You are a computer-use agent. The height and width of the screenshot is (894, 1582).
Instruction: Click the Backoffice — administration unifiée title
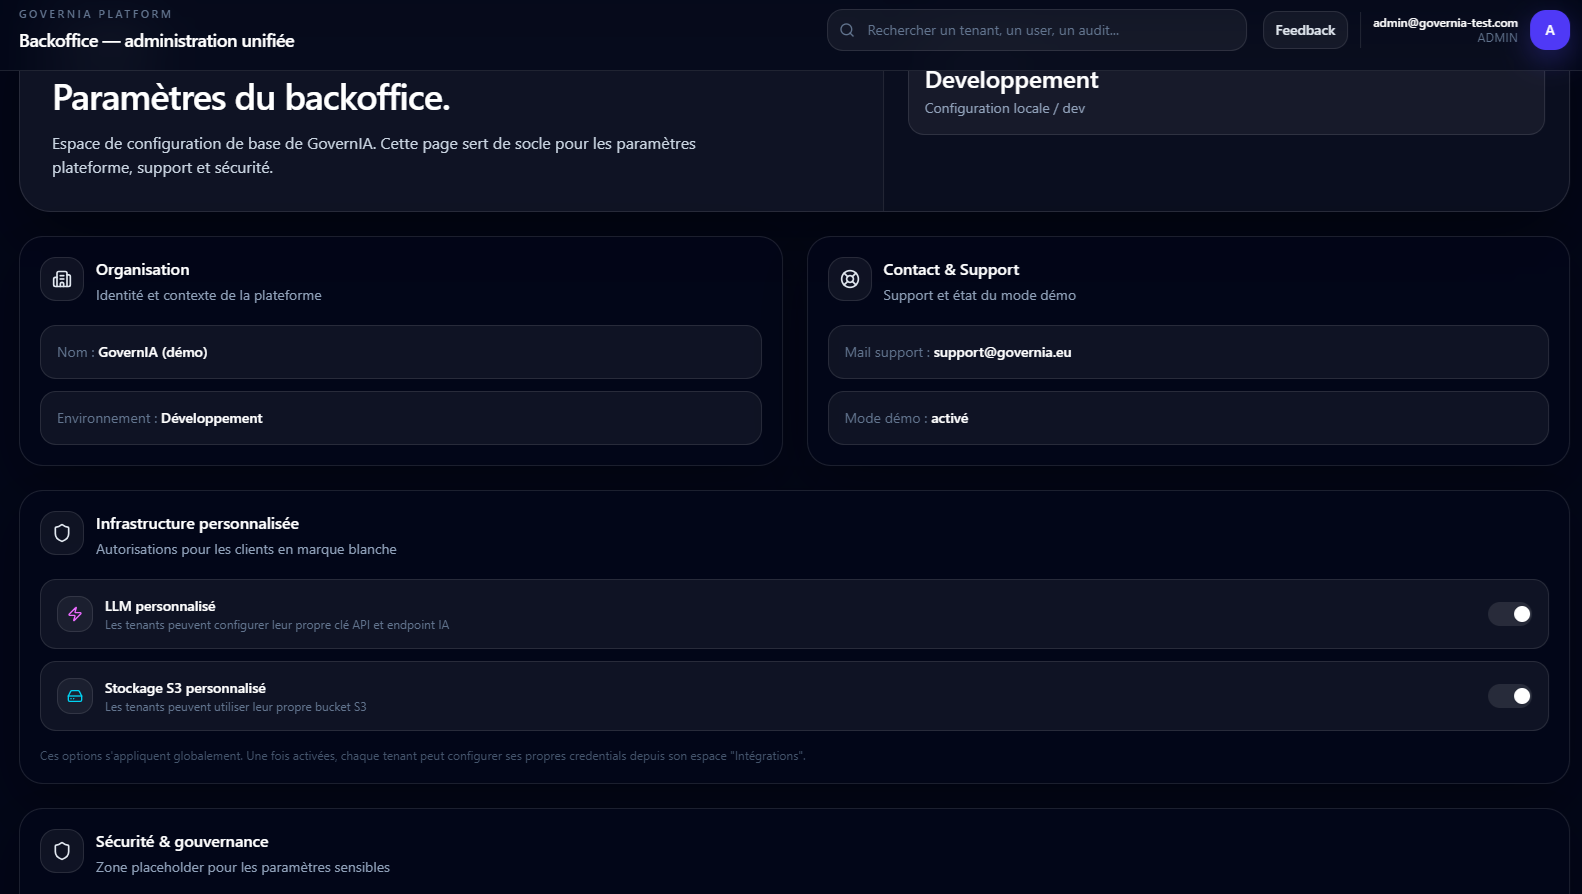157,41
